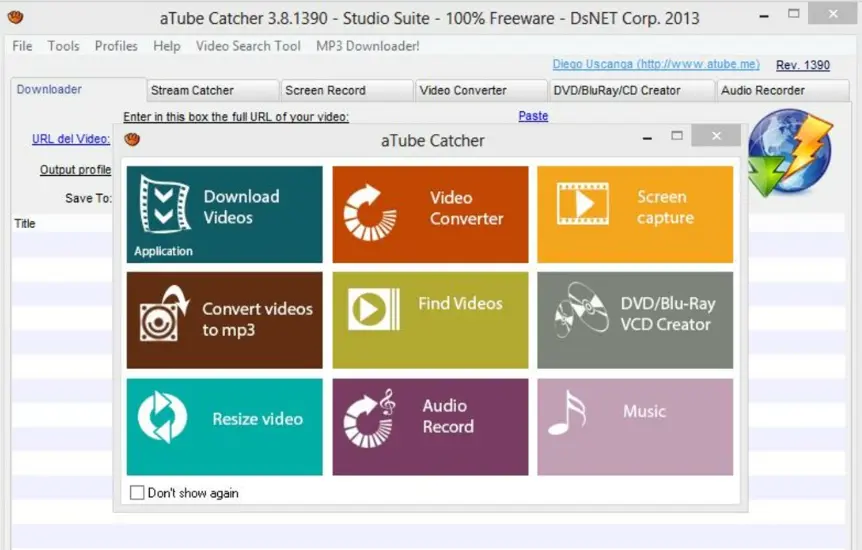
Task: Select Convert videos to mp3 tile
Action: [224, 320]
